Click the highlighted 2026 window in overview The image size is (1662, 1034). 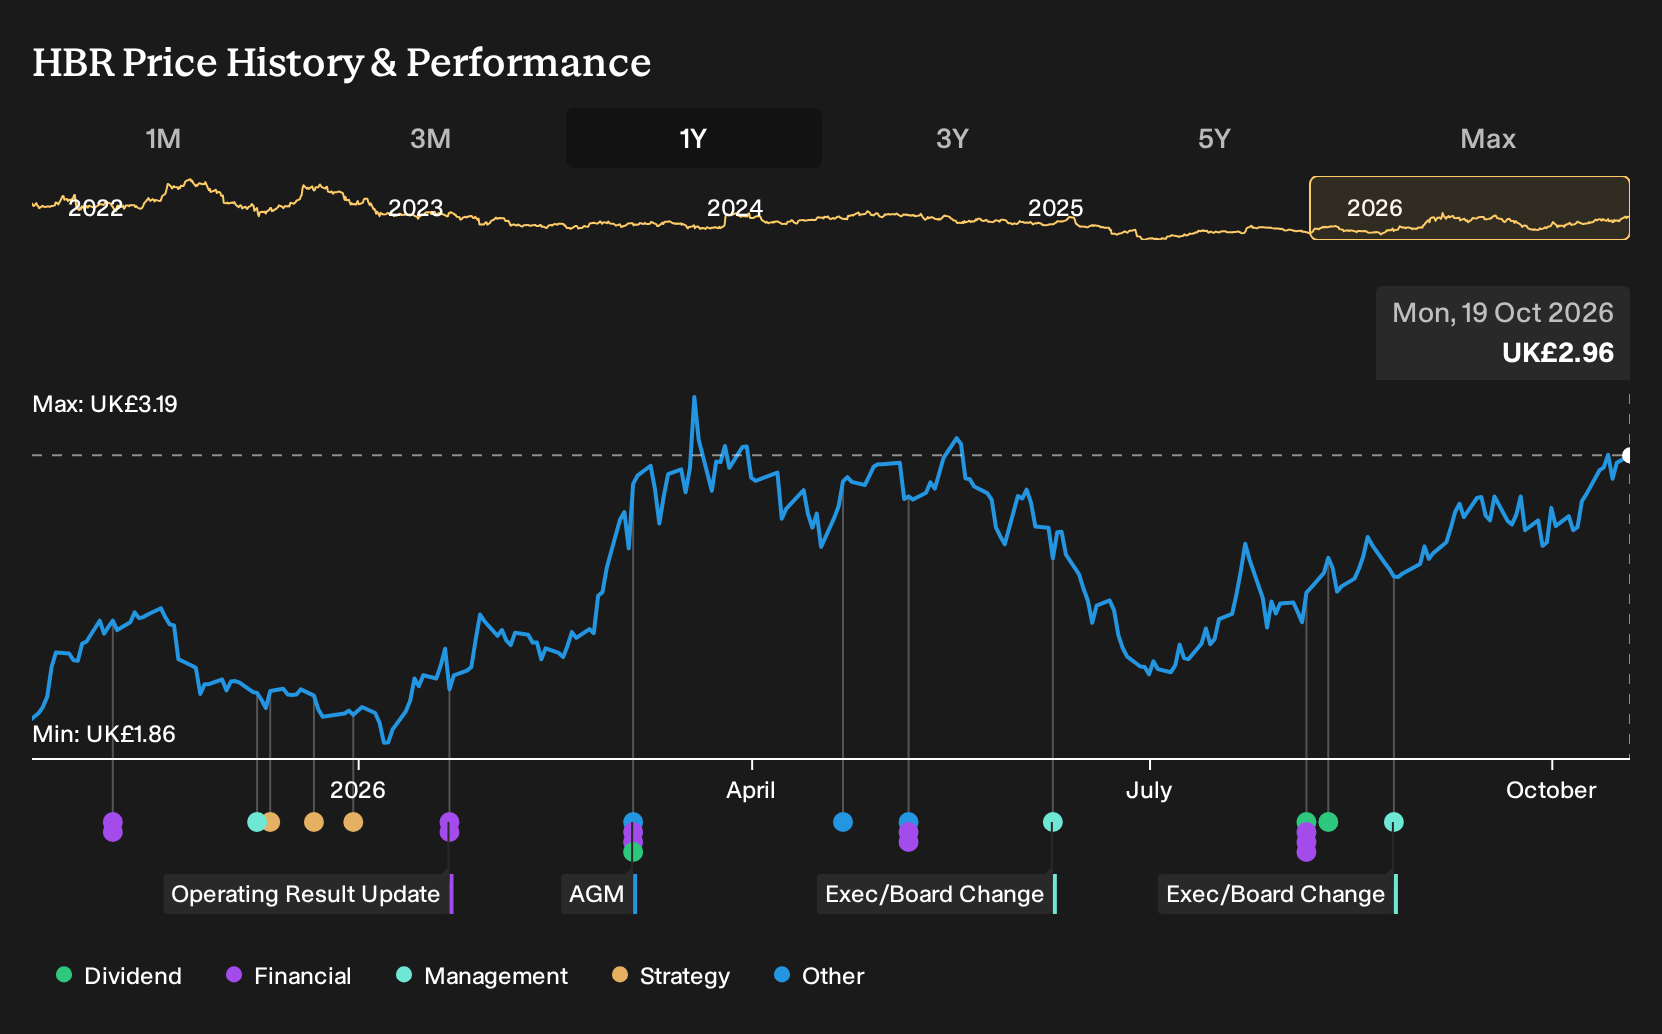tap(1469, 208)
